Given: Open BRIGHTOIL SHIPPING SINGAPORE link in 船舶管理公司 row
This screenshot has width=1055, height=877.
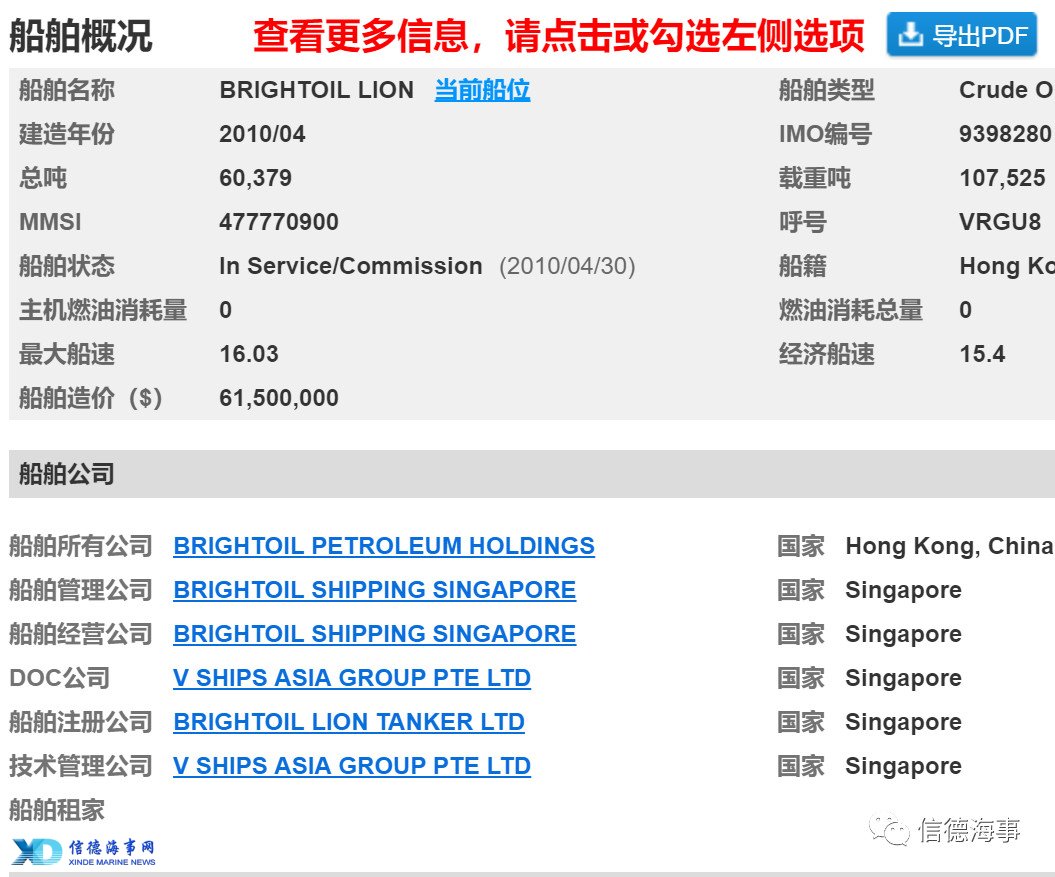Looking at the screenshot, I should click(374, 590).
